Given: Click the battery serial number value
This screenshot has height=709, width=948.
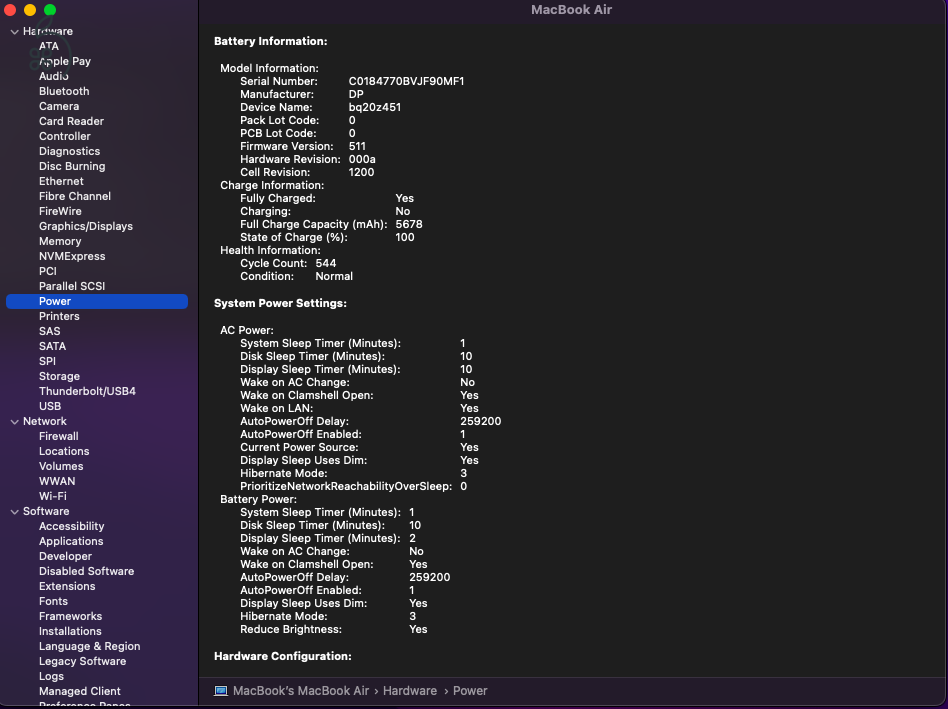Looking at the screenshot, I should 406,81.
